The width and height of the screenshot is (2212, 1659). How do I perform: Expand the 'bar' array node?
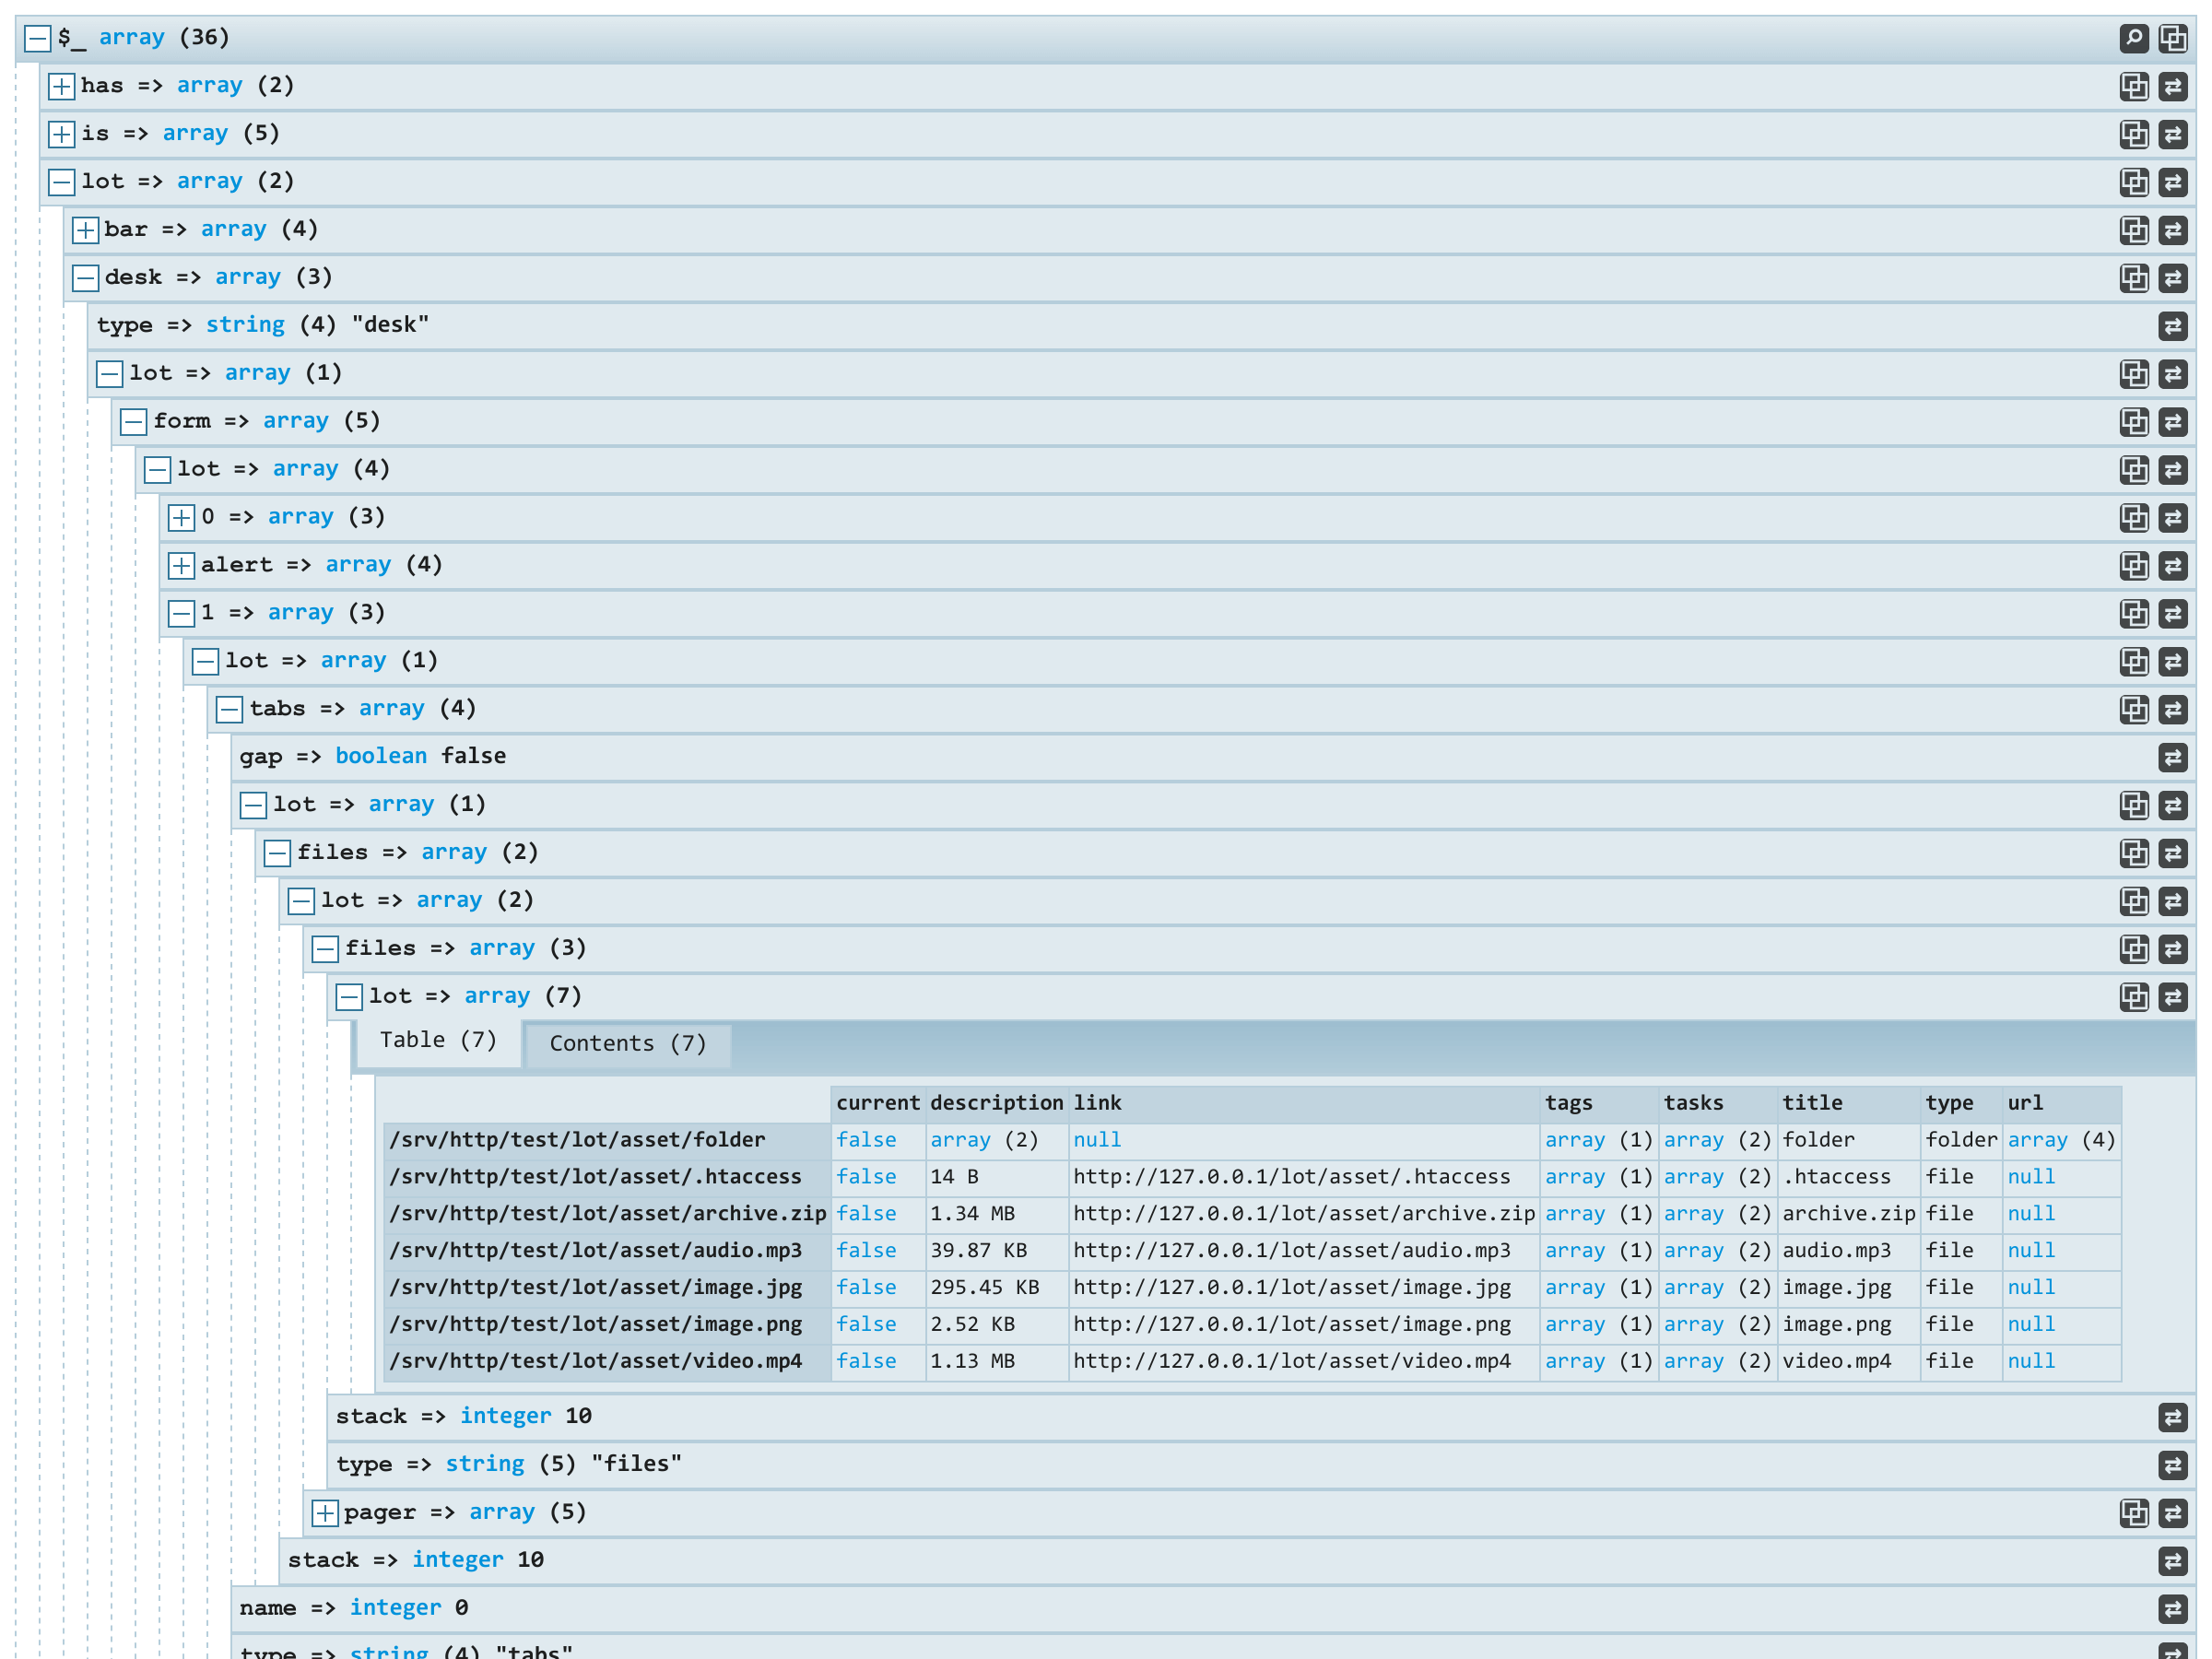tap(85, 230)
